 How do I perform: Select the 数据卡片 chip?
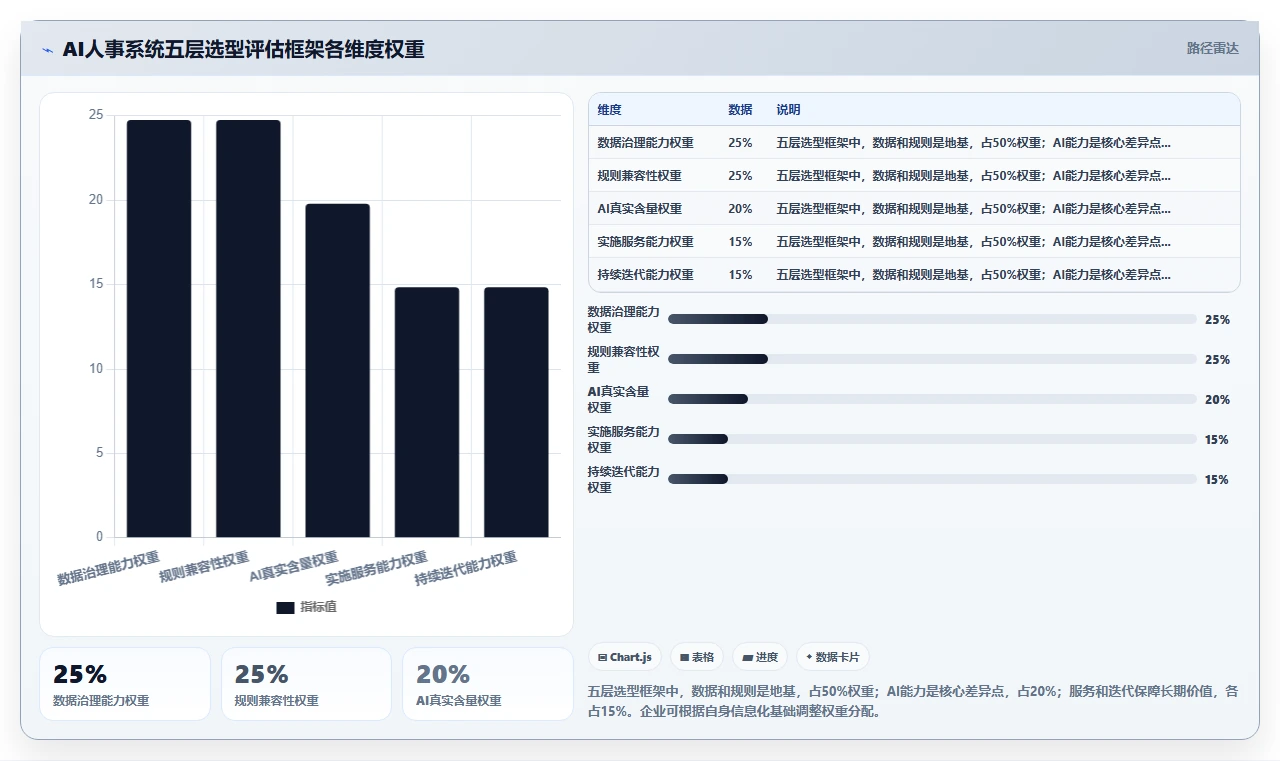pyautogui.click(x=832, y=657)
